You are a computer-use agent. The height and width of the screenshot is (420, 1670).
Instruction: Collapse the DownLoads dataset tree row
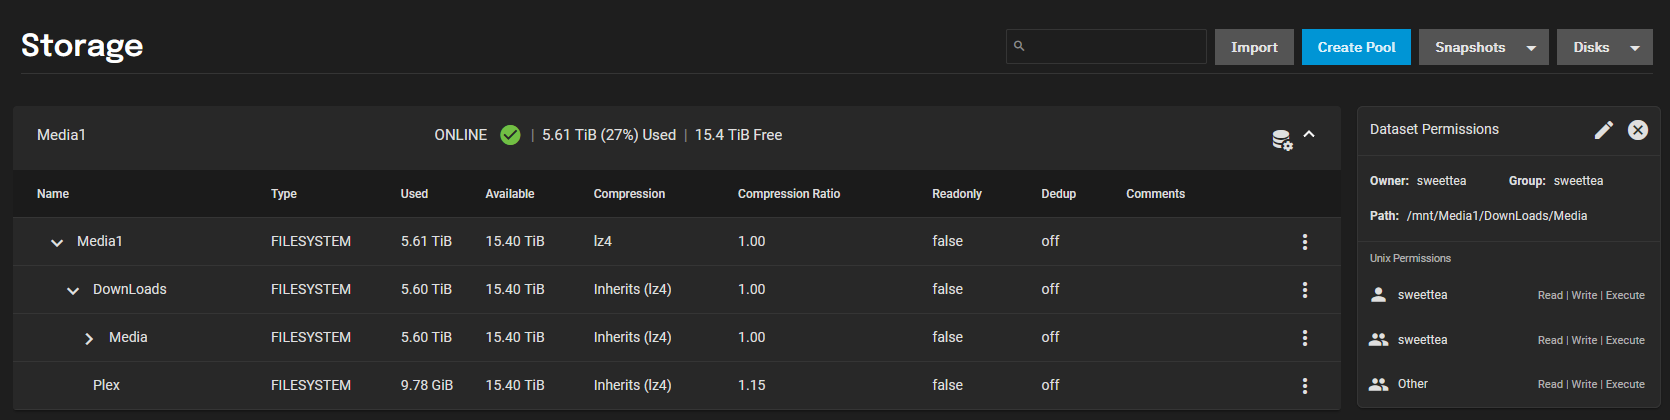click(x=73, y=290)
